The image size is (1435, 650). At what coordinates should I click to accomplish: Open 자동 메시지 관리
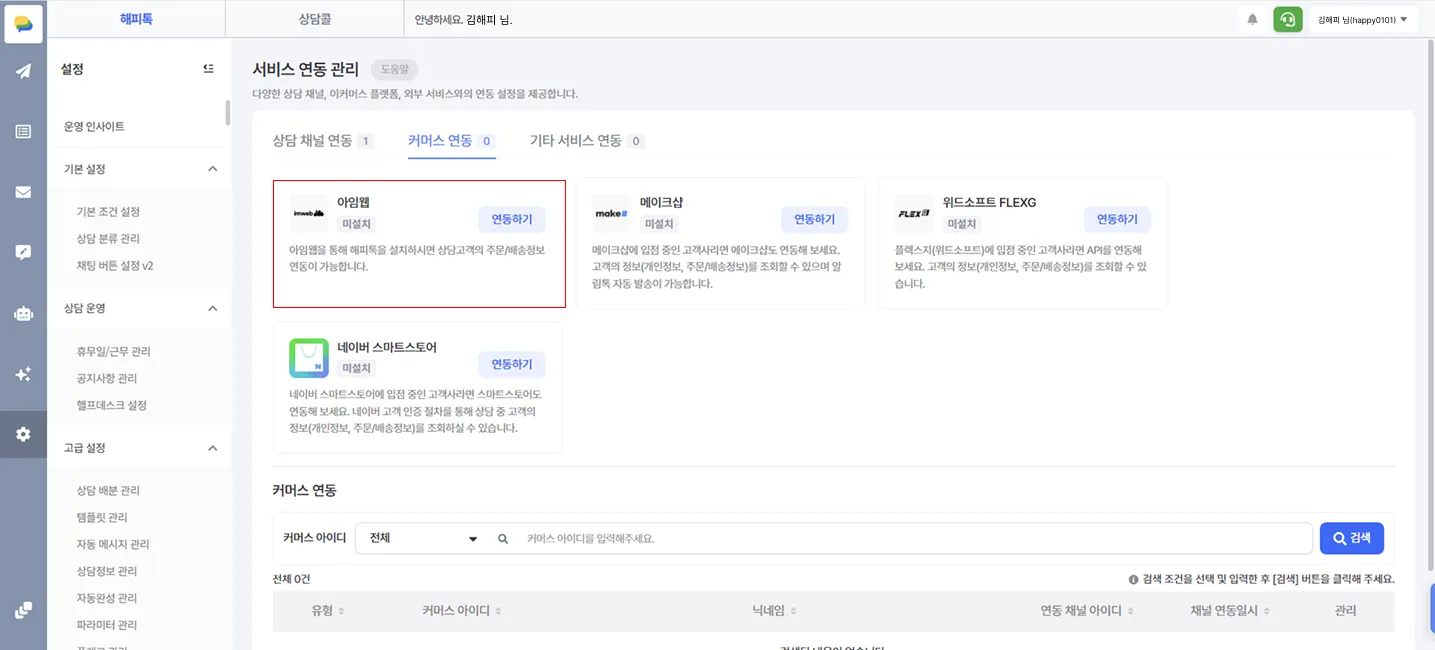112,545
